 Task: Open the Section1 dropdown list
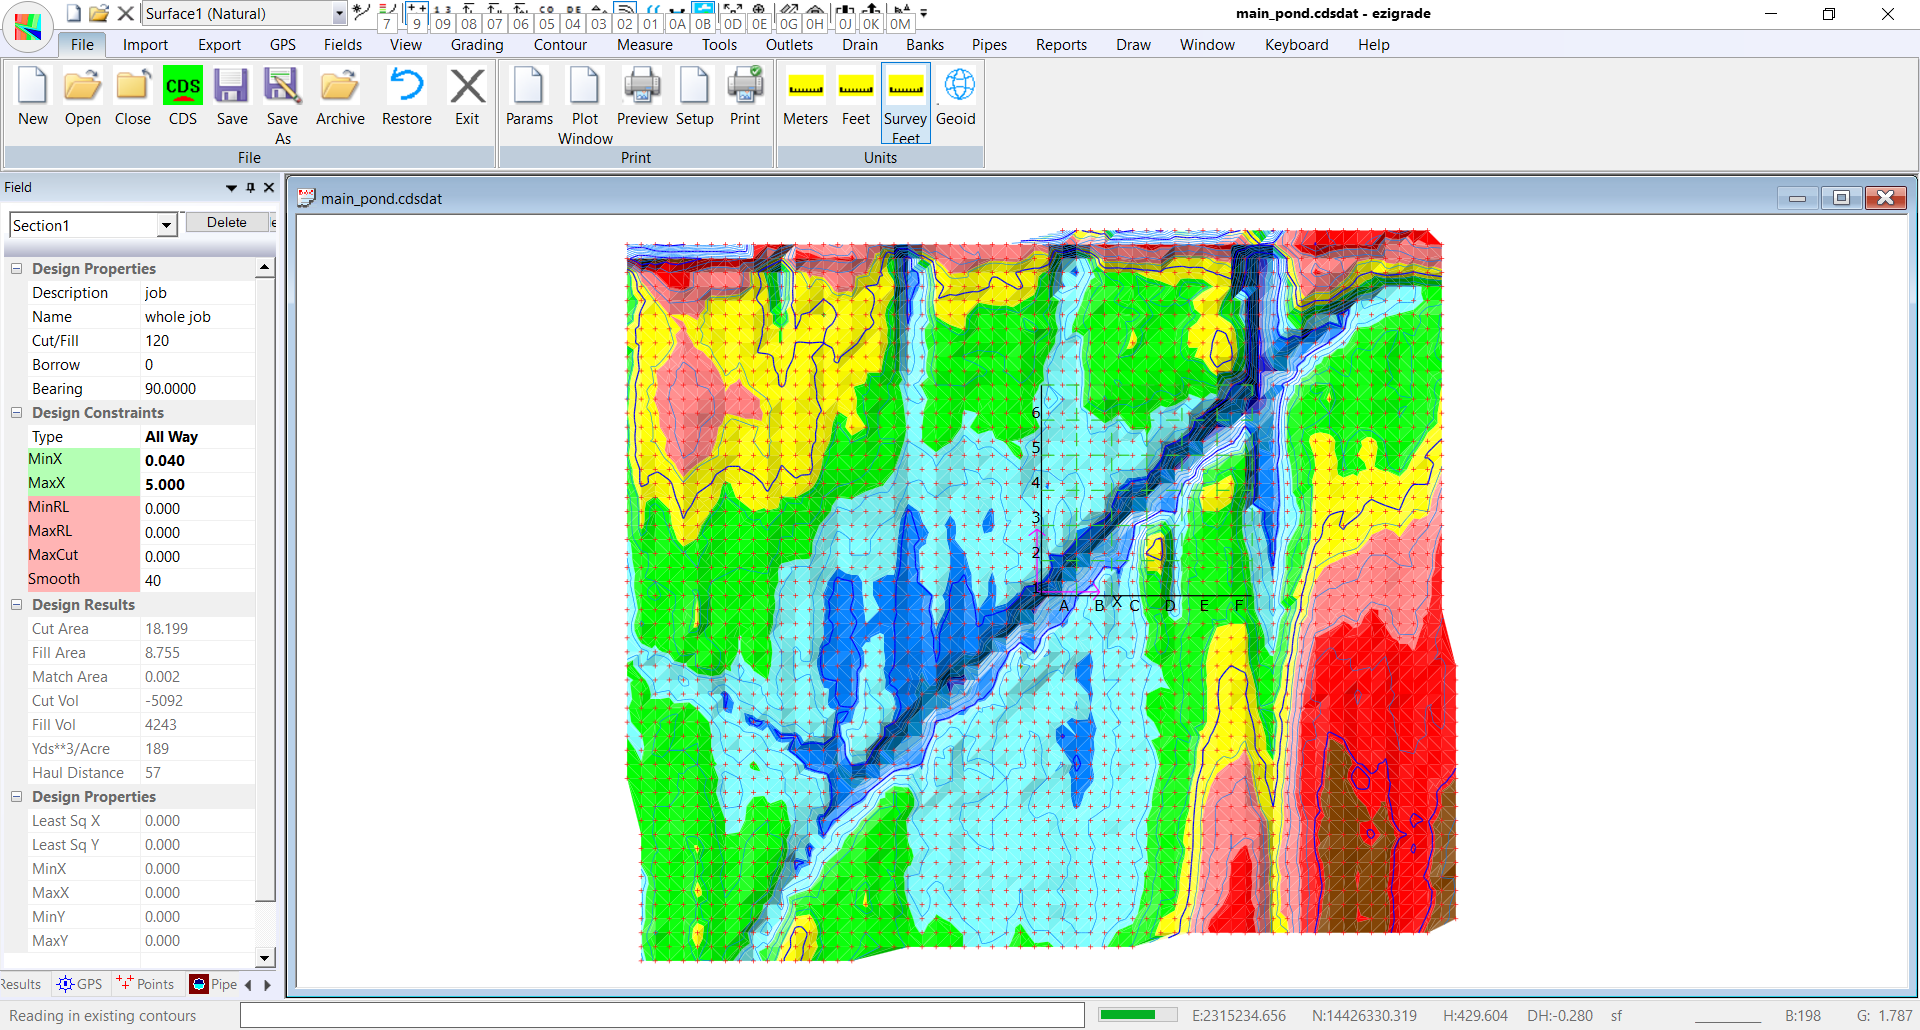click(166, 226)
